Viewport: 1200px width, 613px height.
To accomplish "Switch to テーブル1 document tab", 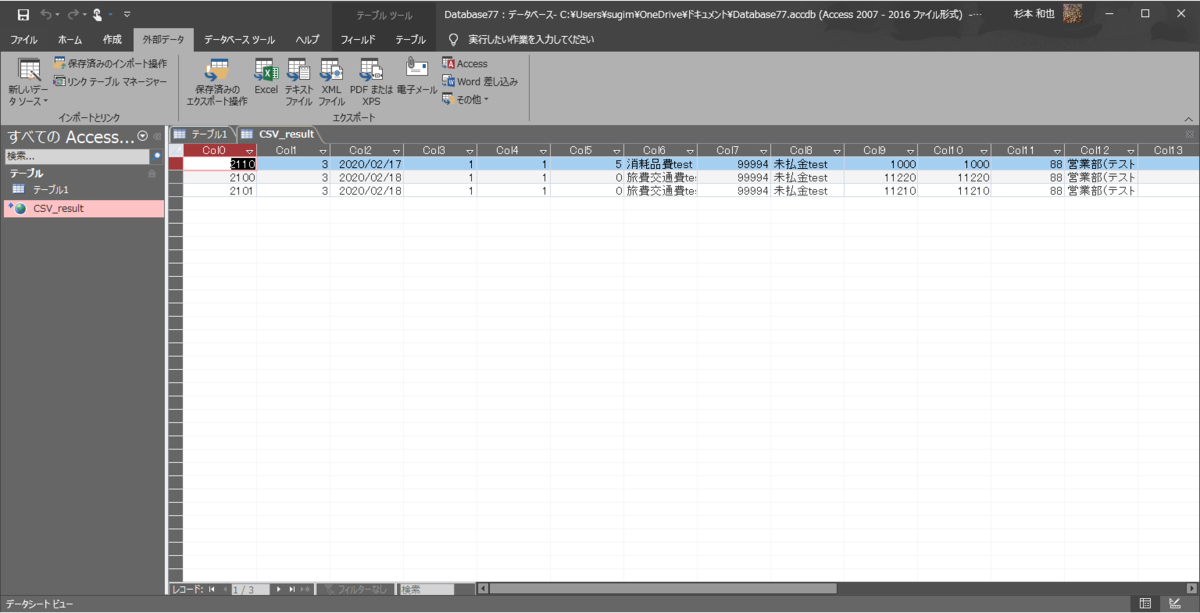I will click(203, 134).
